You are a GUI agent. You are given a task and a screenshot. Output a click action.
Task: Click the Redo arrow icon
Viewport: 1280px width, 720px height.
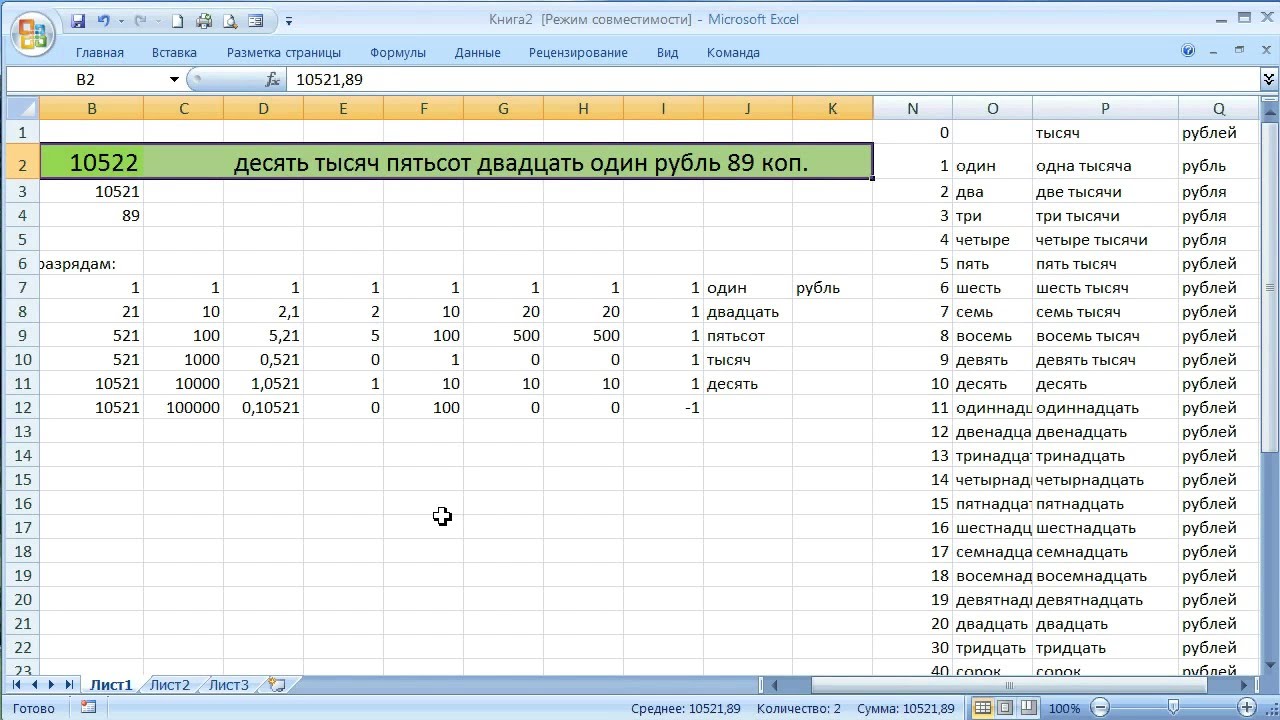pyautogui.click(x=140, y=20)
